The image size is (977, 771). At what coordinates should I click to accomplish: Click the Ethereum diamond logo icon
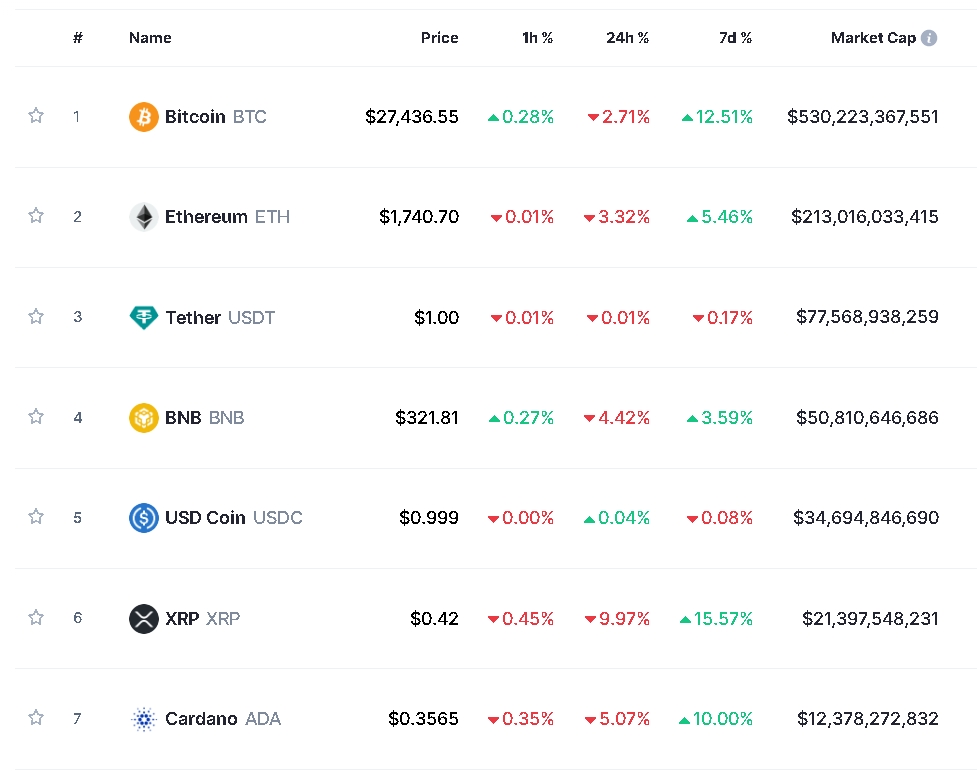[x=144, y=217]
